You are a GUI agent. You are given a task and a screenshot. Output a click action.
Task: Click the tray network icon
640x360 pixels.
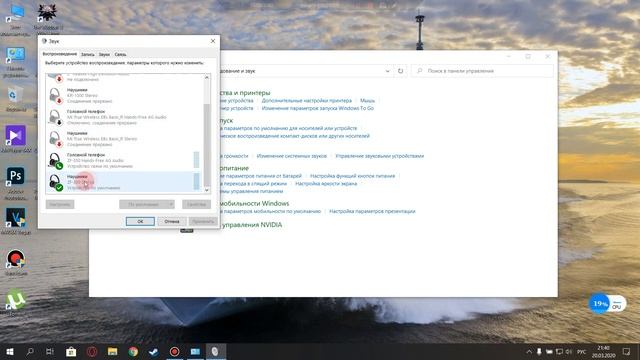(x=559, y=351)
